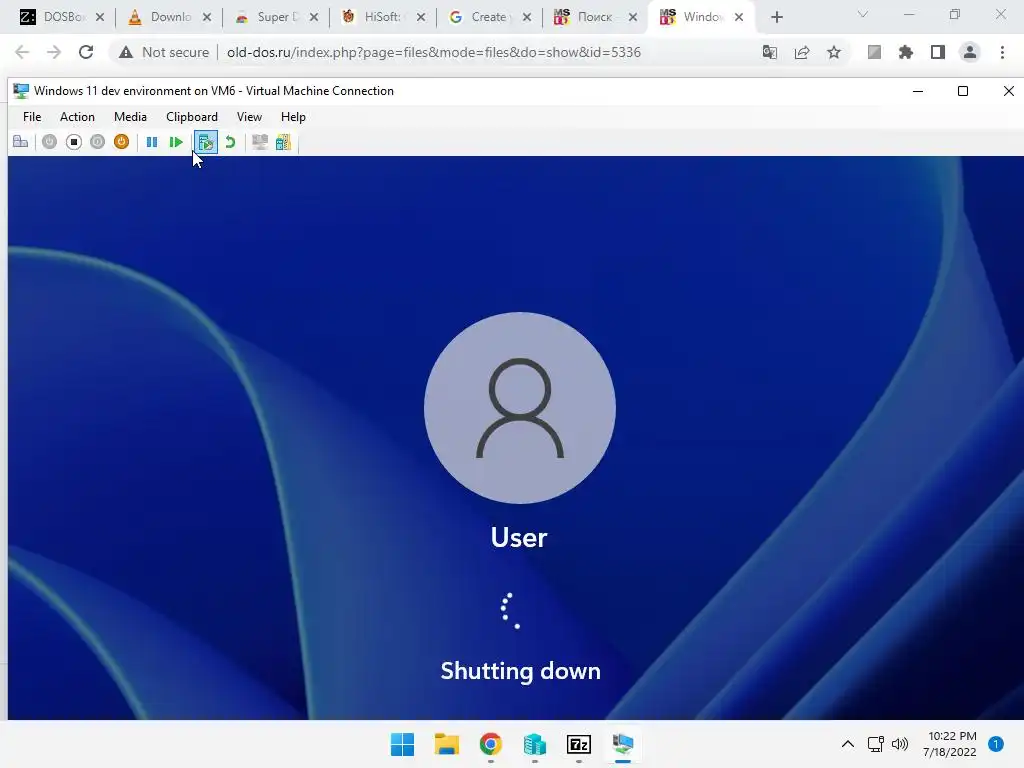The image size is (1024, 768).
Task: Open the Chrome three-dot menu
Action: tap(1002, 52)
